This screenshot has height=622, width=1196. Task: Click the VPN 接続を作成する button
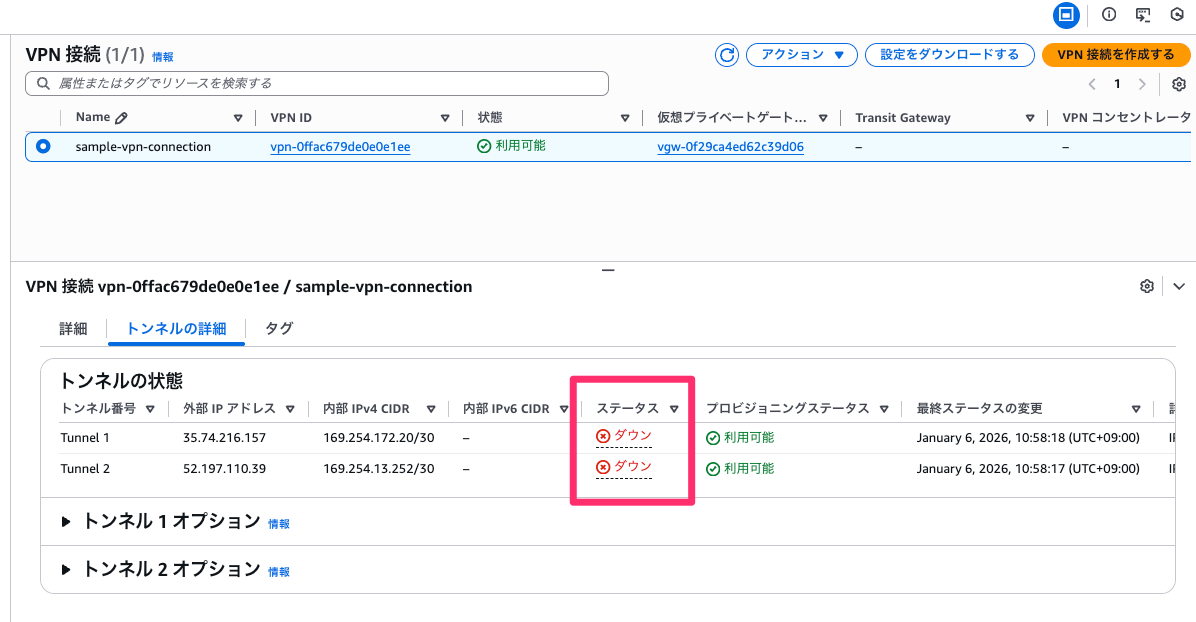1116,55
